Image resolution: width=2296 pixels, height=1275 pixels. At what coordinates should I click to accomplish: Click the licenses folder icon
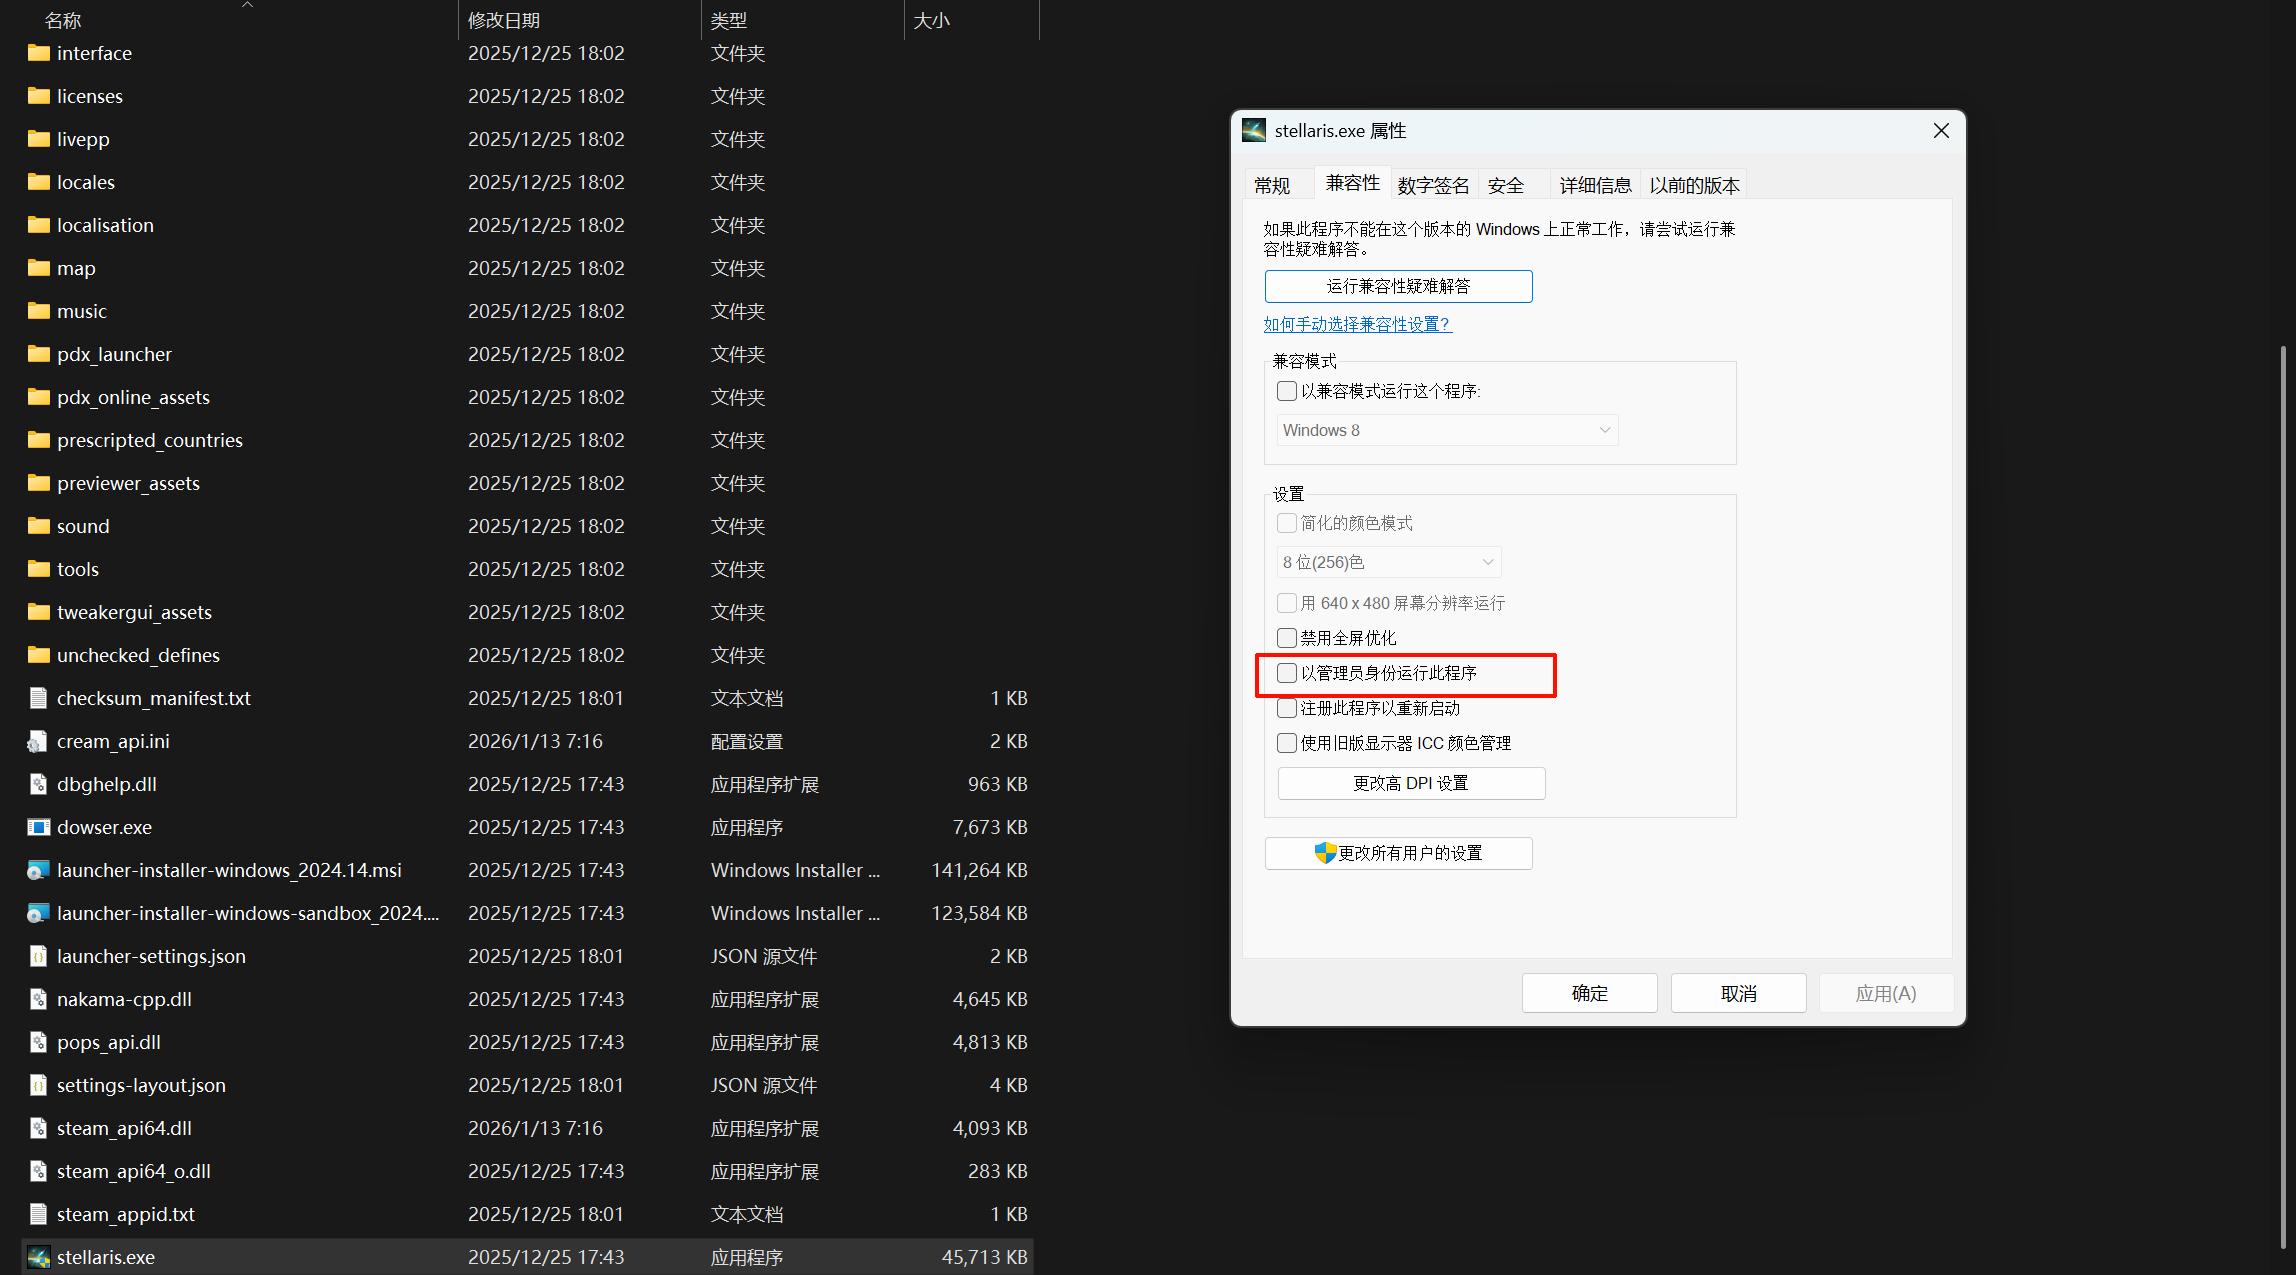coord(39,96)
